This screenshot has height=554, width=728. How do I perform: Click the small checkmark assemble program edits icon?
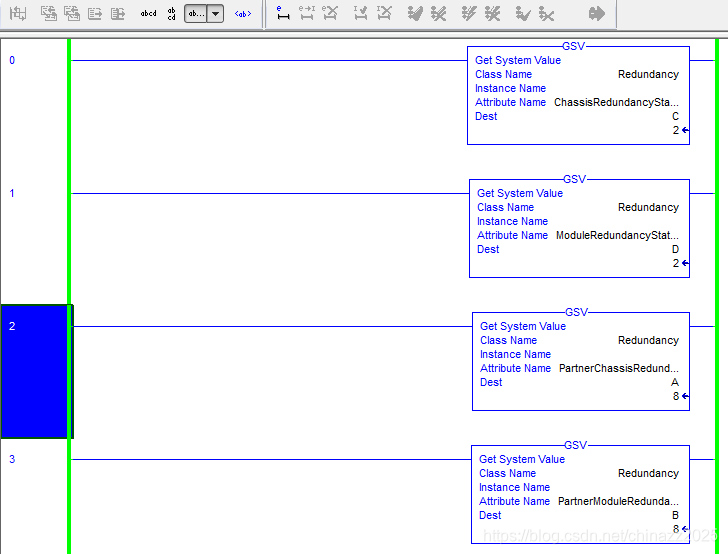pyautogui.click(x=523, y=13)
